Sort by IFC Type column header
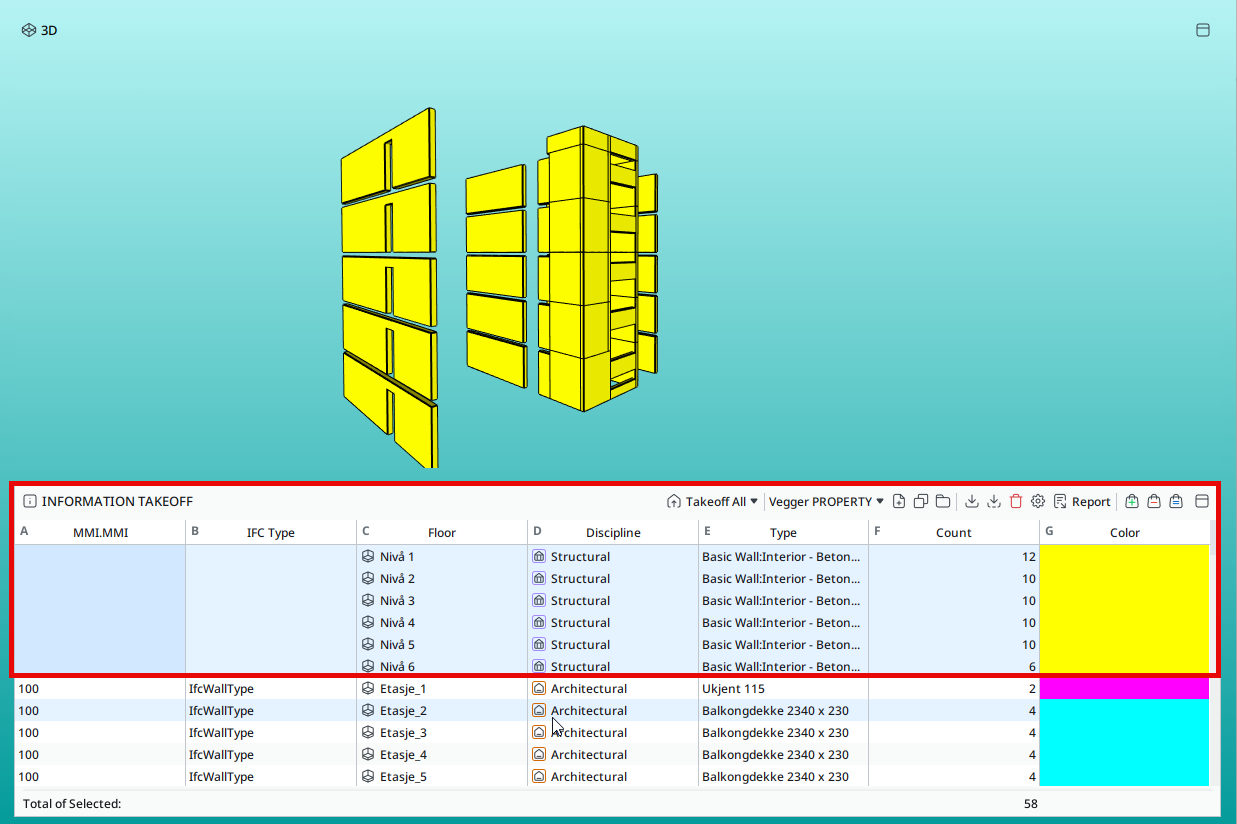The height and width of the screenshot is (824, 1237). point(271,533)
